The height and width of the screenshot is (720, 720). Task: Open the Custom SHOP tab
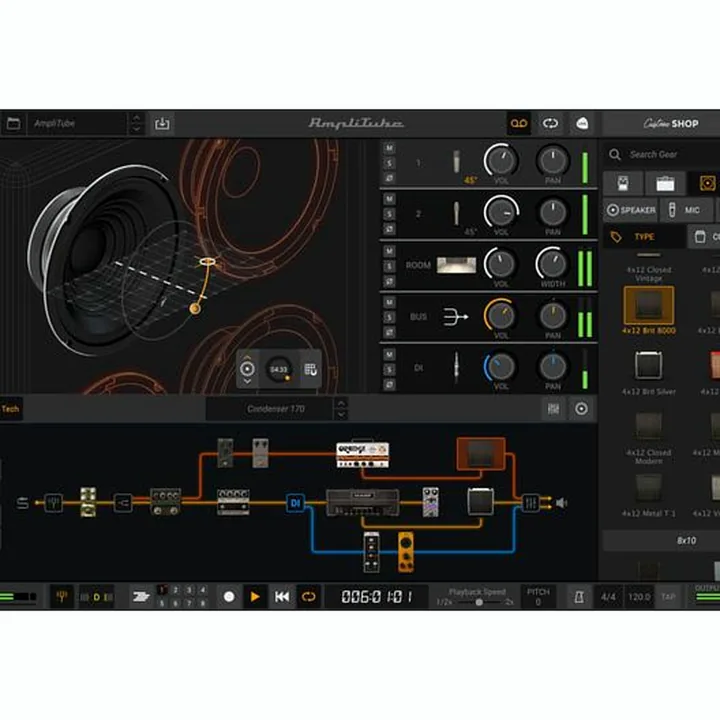pos(671,124)
